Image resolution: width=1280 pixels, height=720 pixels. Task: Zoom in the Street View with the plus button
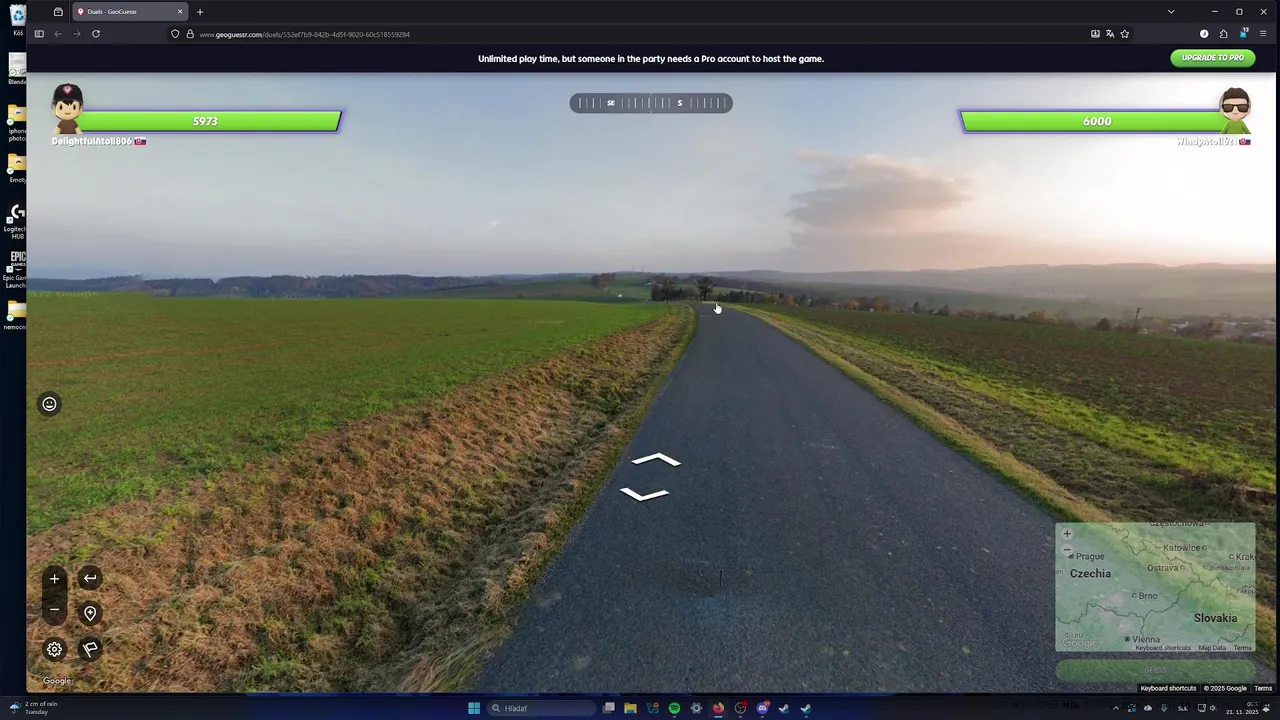54,578
